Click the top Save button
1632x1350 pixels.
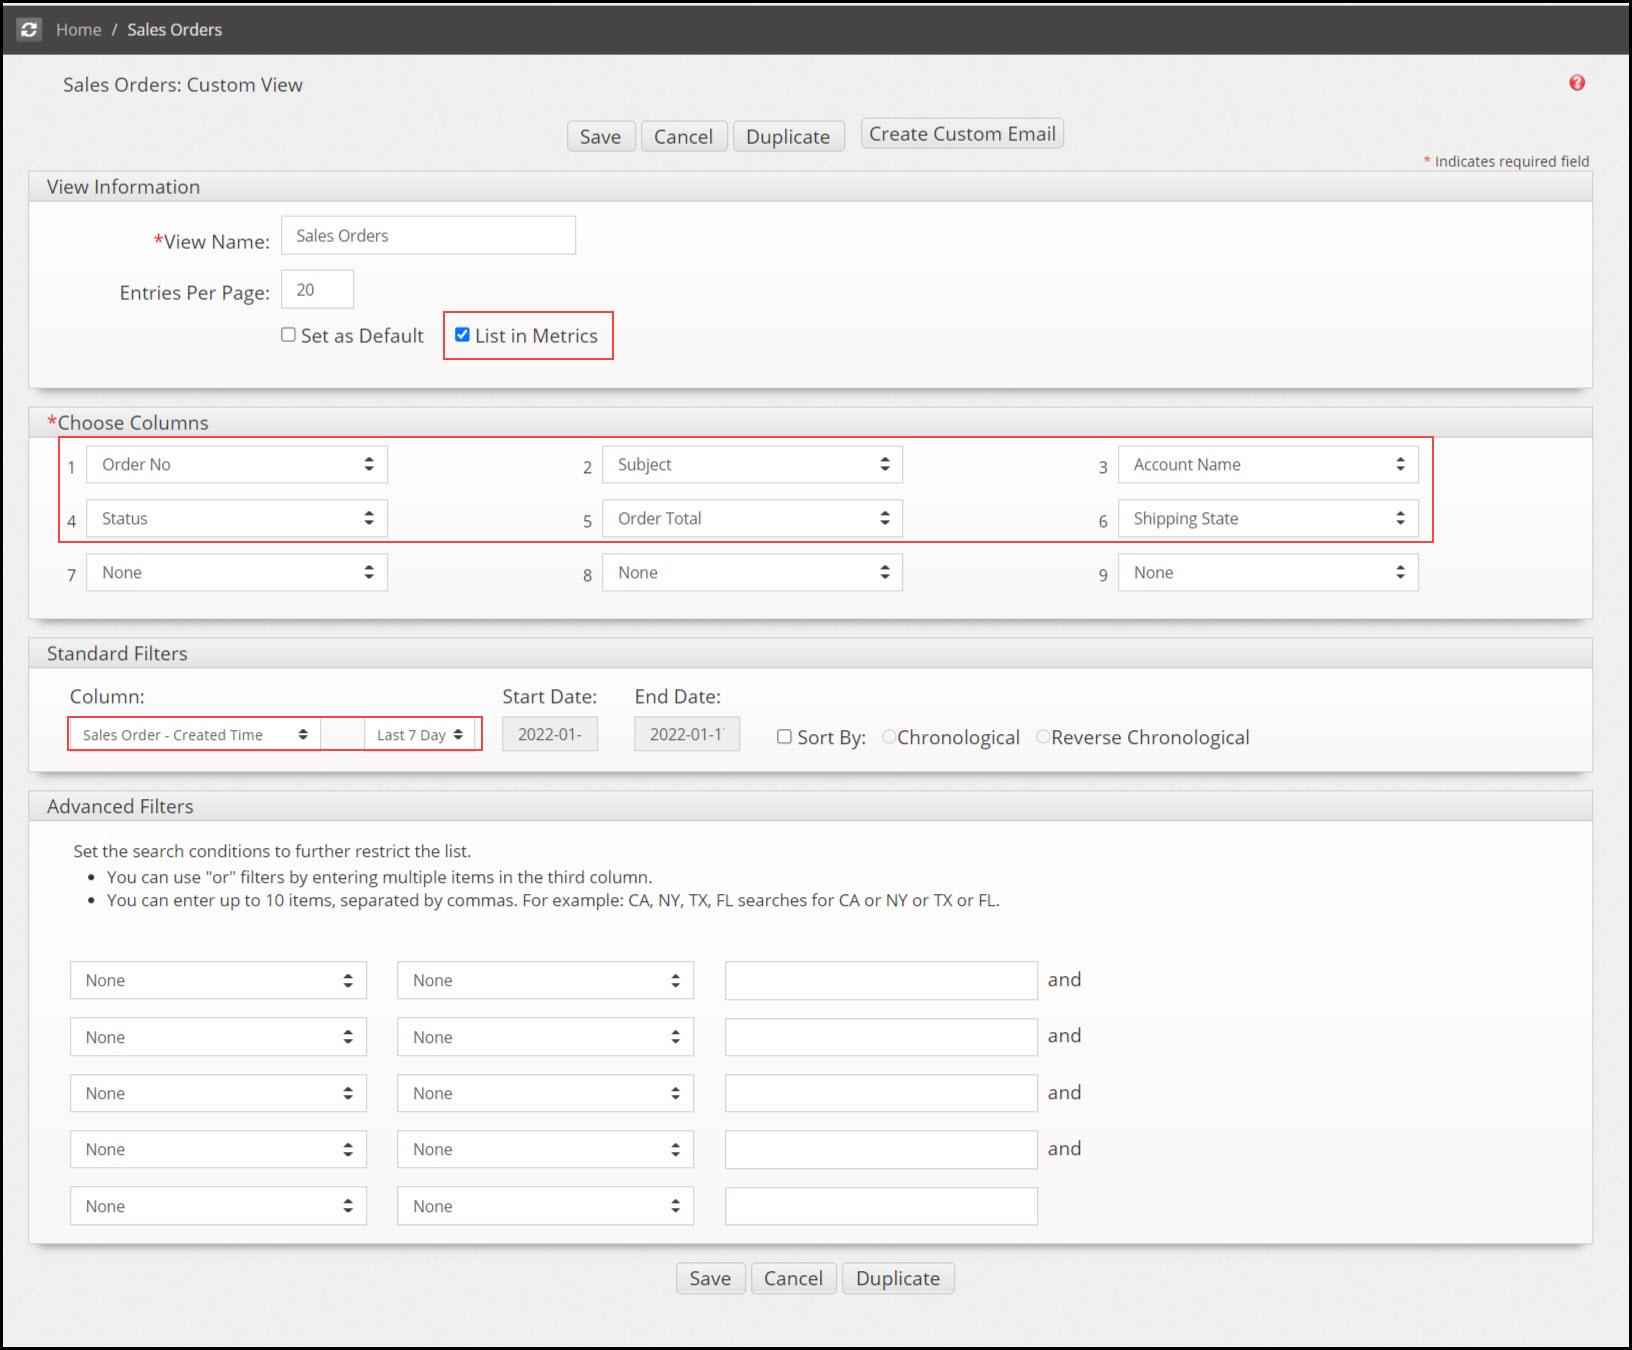point(600,136)
